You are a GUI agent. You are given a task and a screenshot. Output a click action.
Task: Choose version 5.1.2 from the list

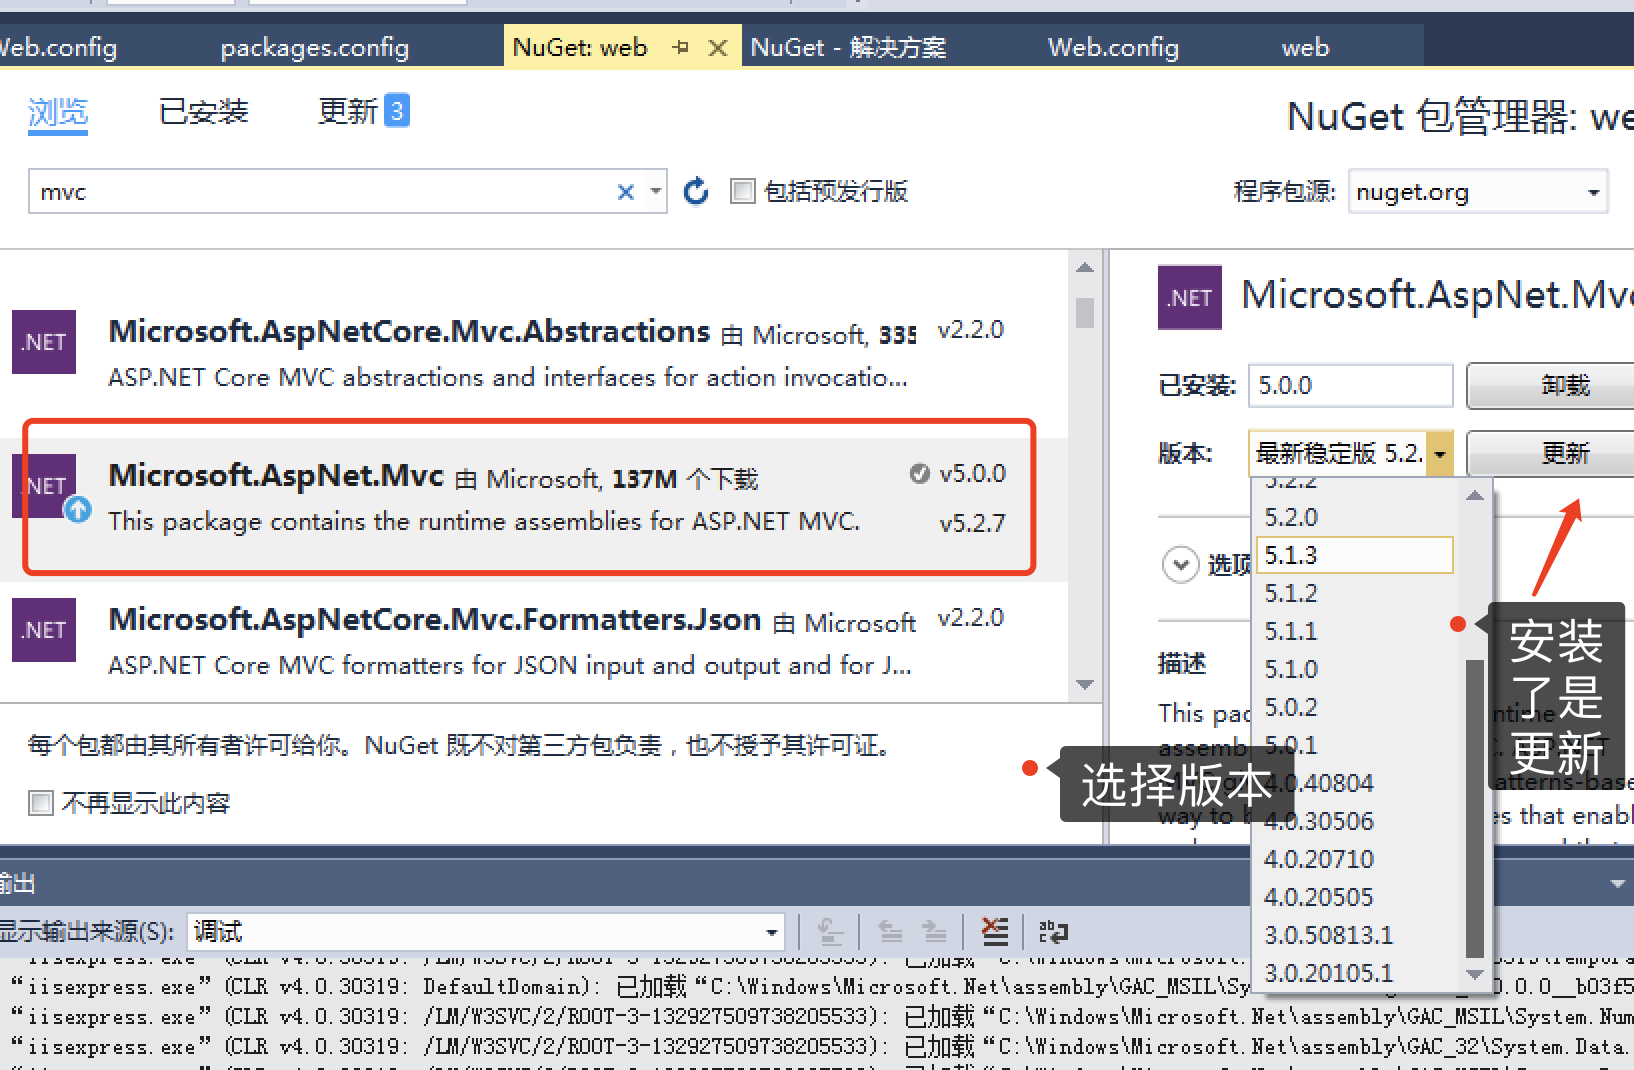click(x=1354, y=593)
